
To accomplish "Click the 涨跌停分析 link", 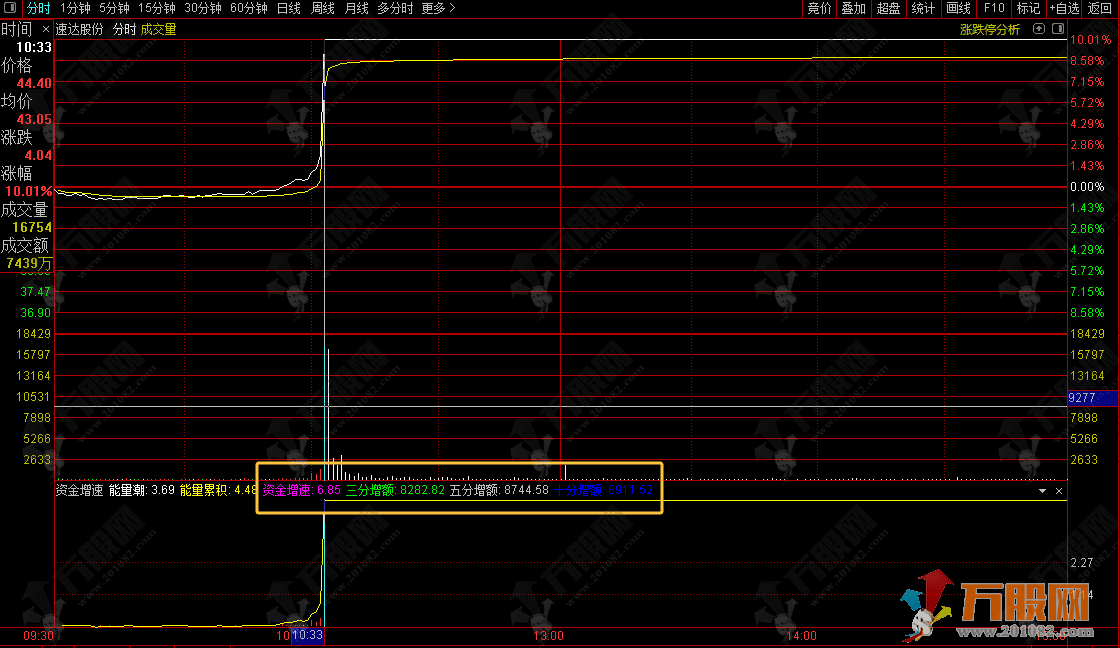I will tap(990, 29).
